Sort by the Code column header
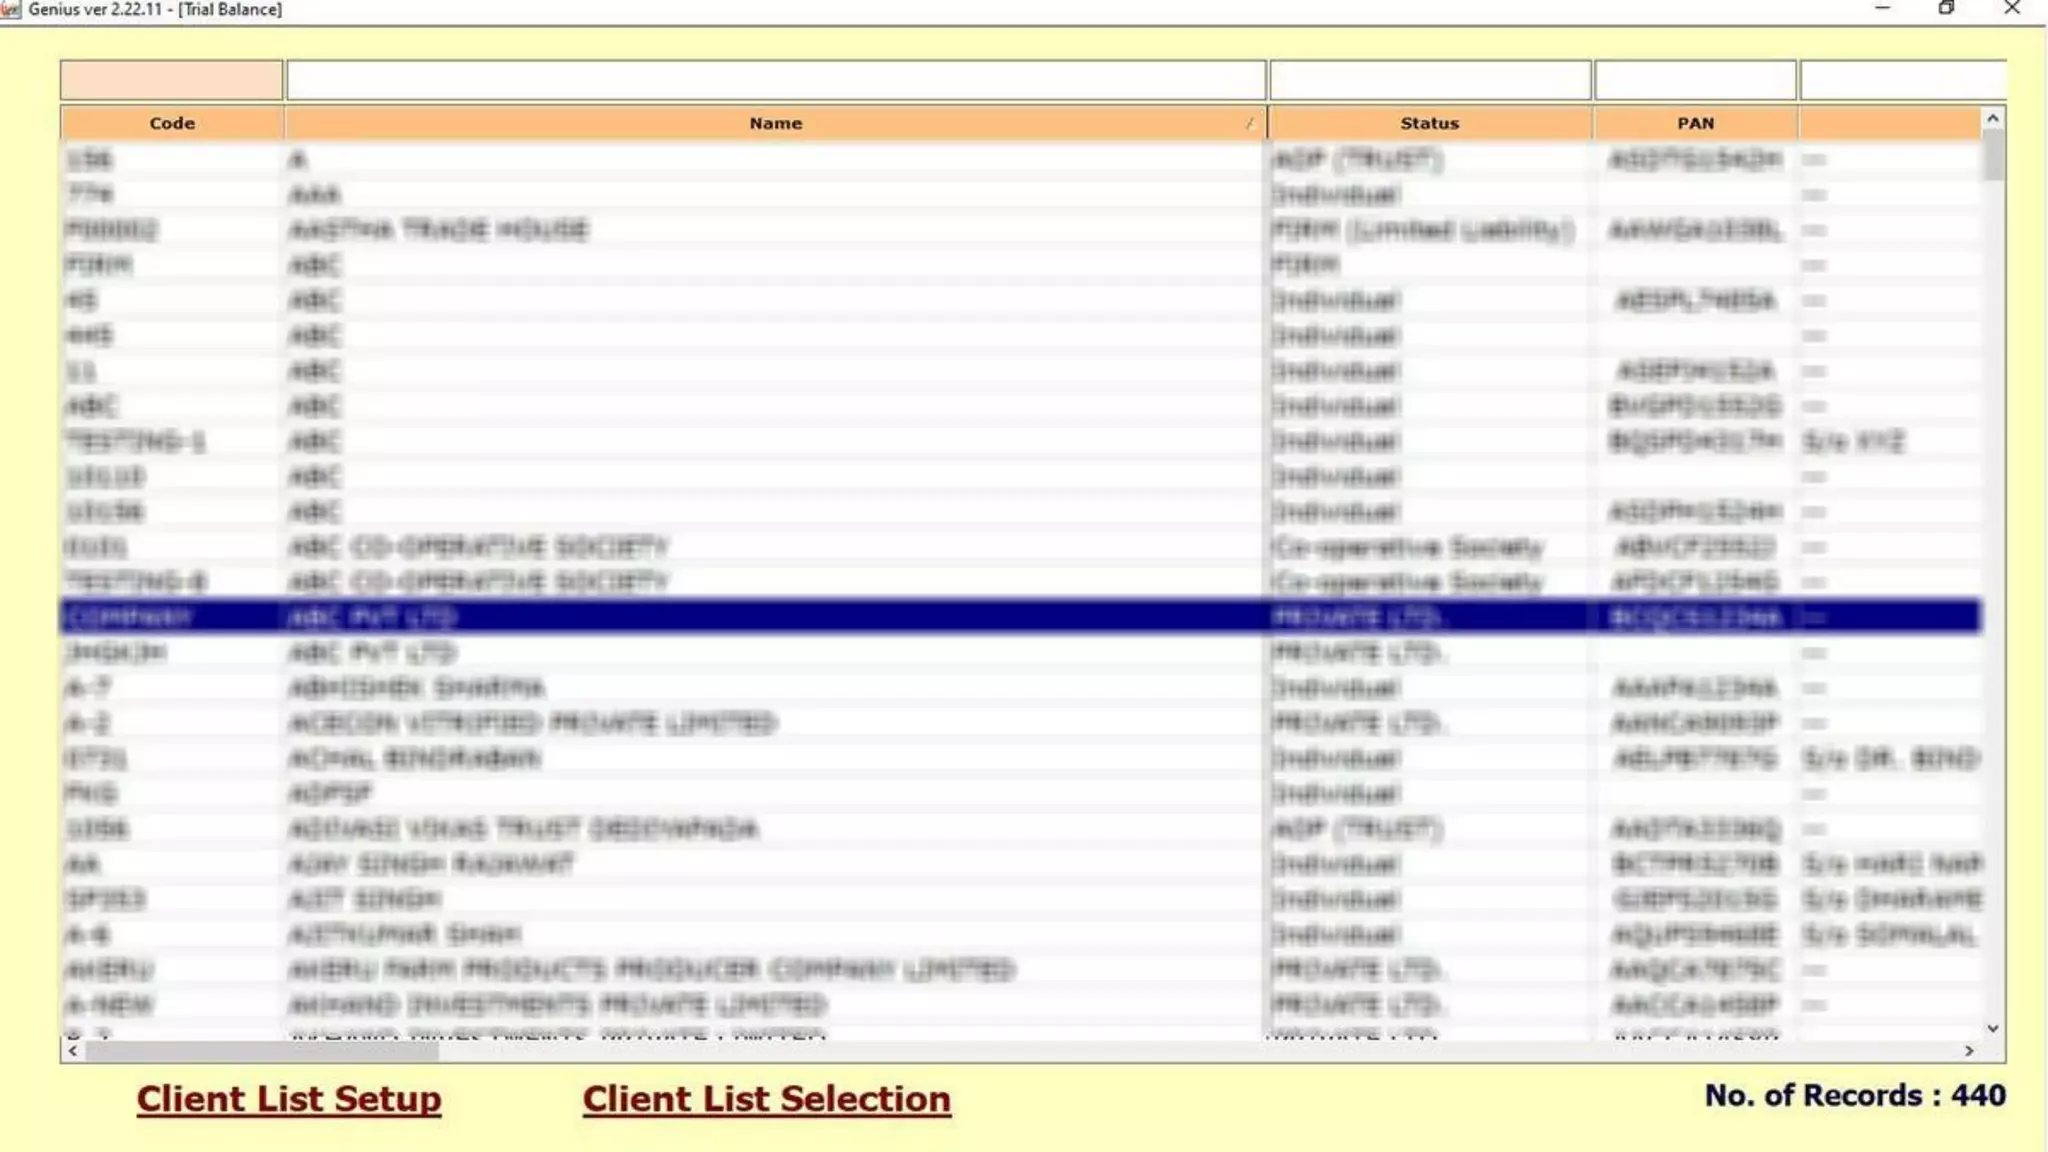The width and height of the screenshot is (2048, 1152). (172, 123)
